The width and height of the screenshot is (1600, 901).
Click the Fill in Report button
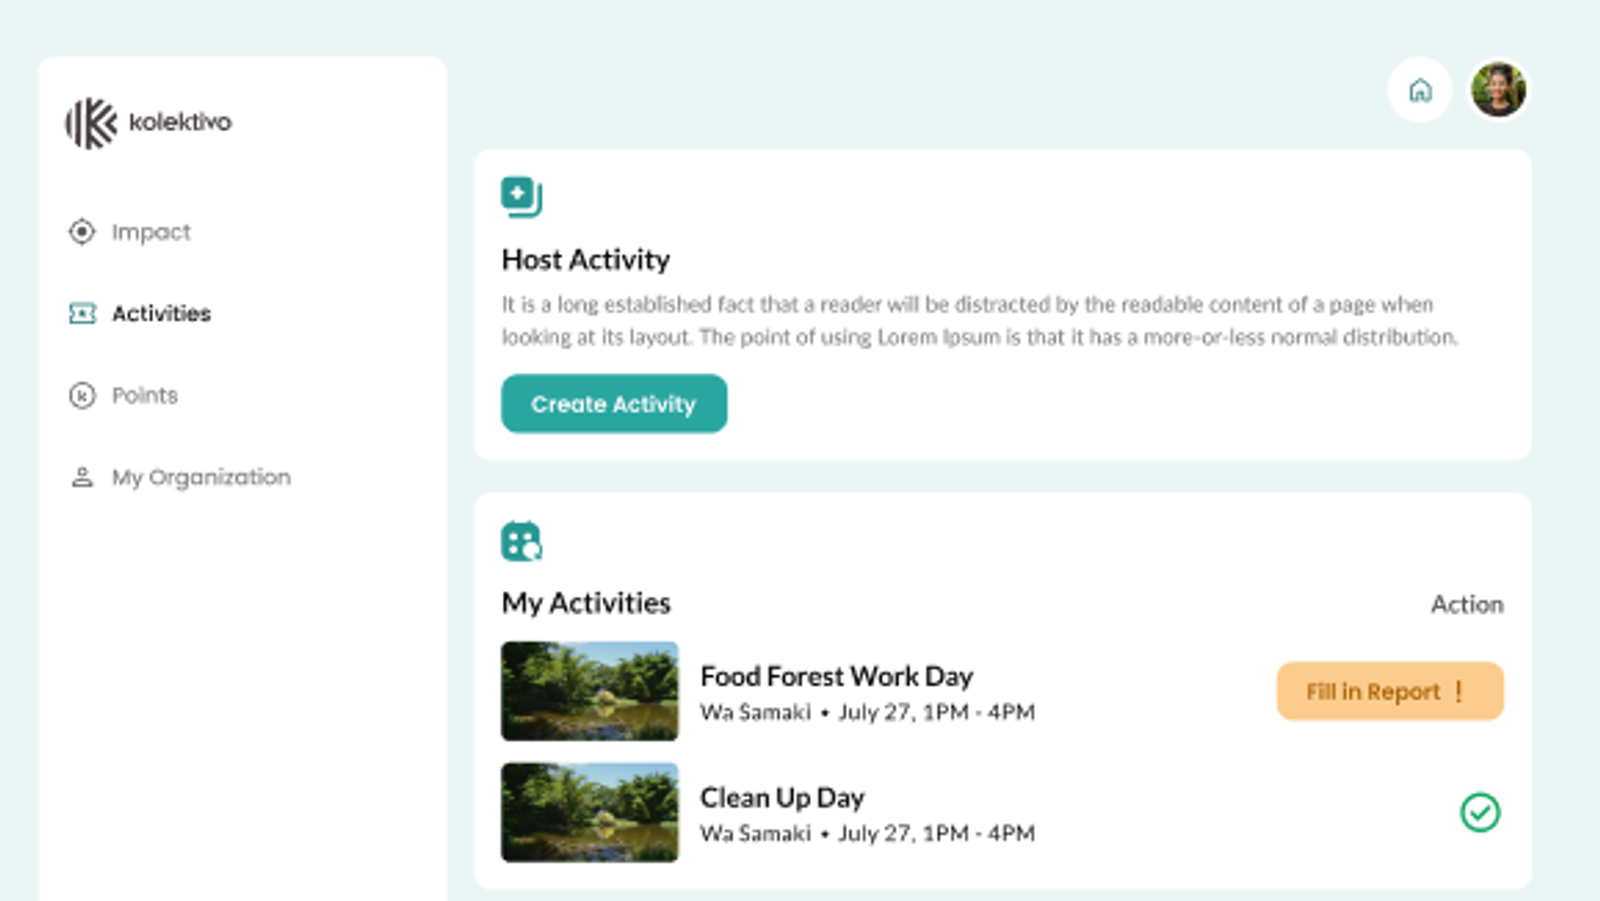click(x=1390, y=691)
